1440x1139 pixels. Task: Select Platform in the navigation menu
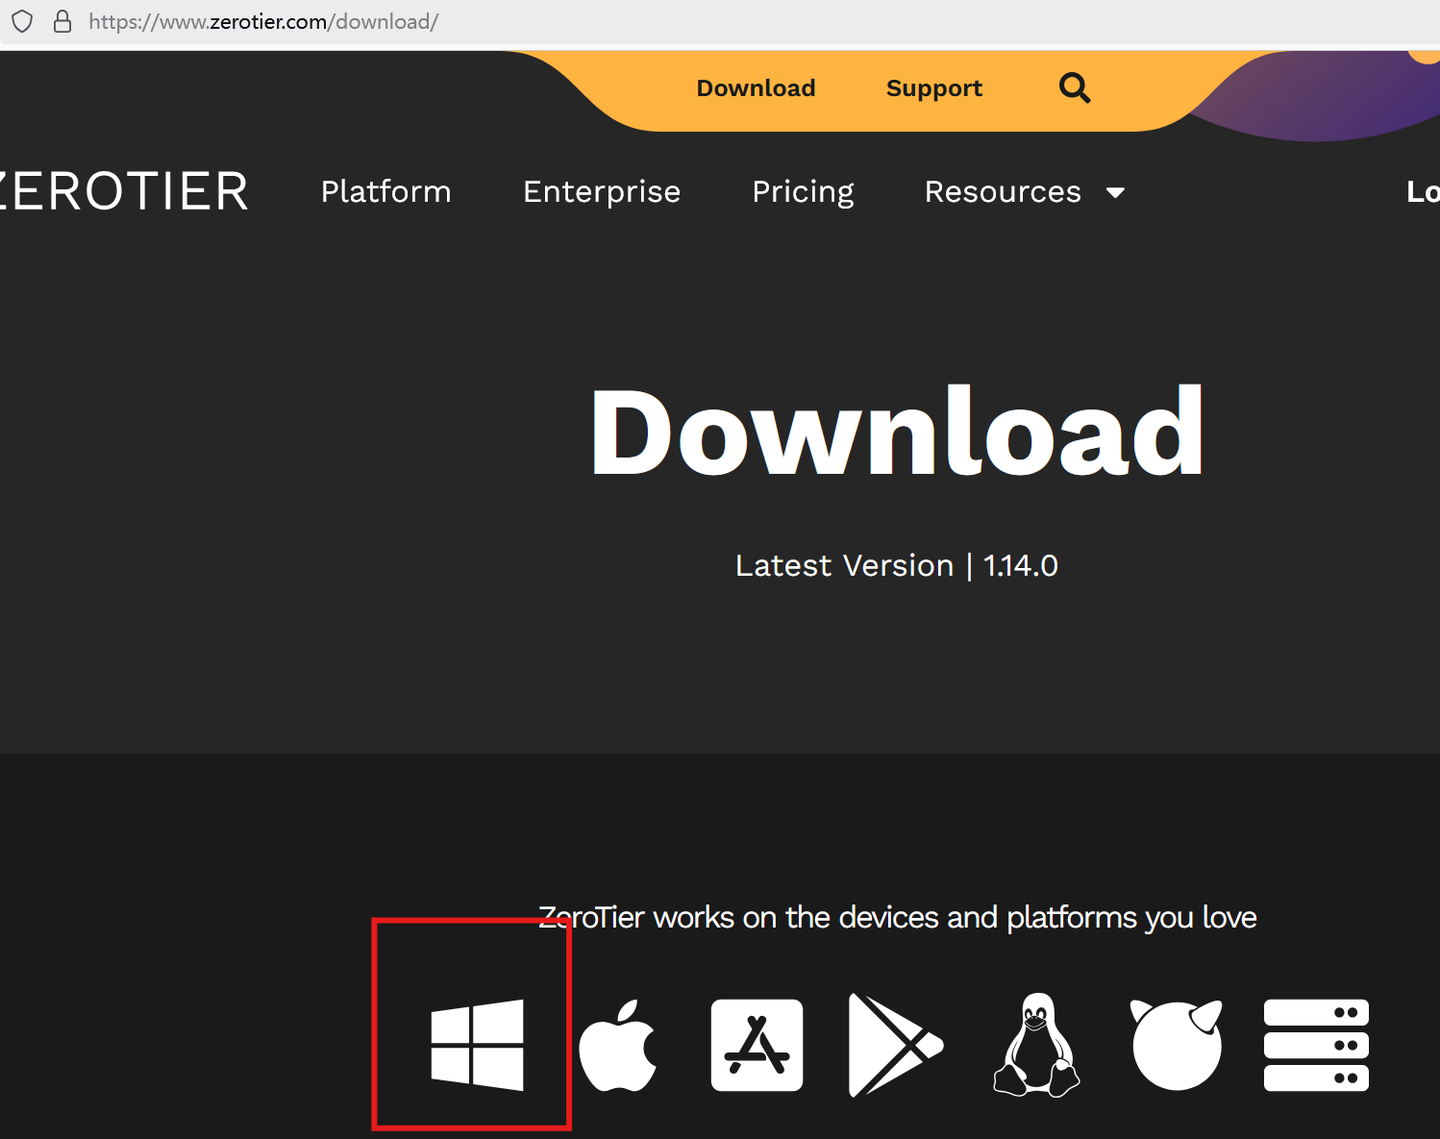pyautogui.click(x=385, y=191)
